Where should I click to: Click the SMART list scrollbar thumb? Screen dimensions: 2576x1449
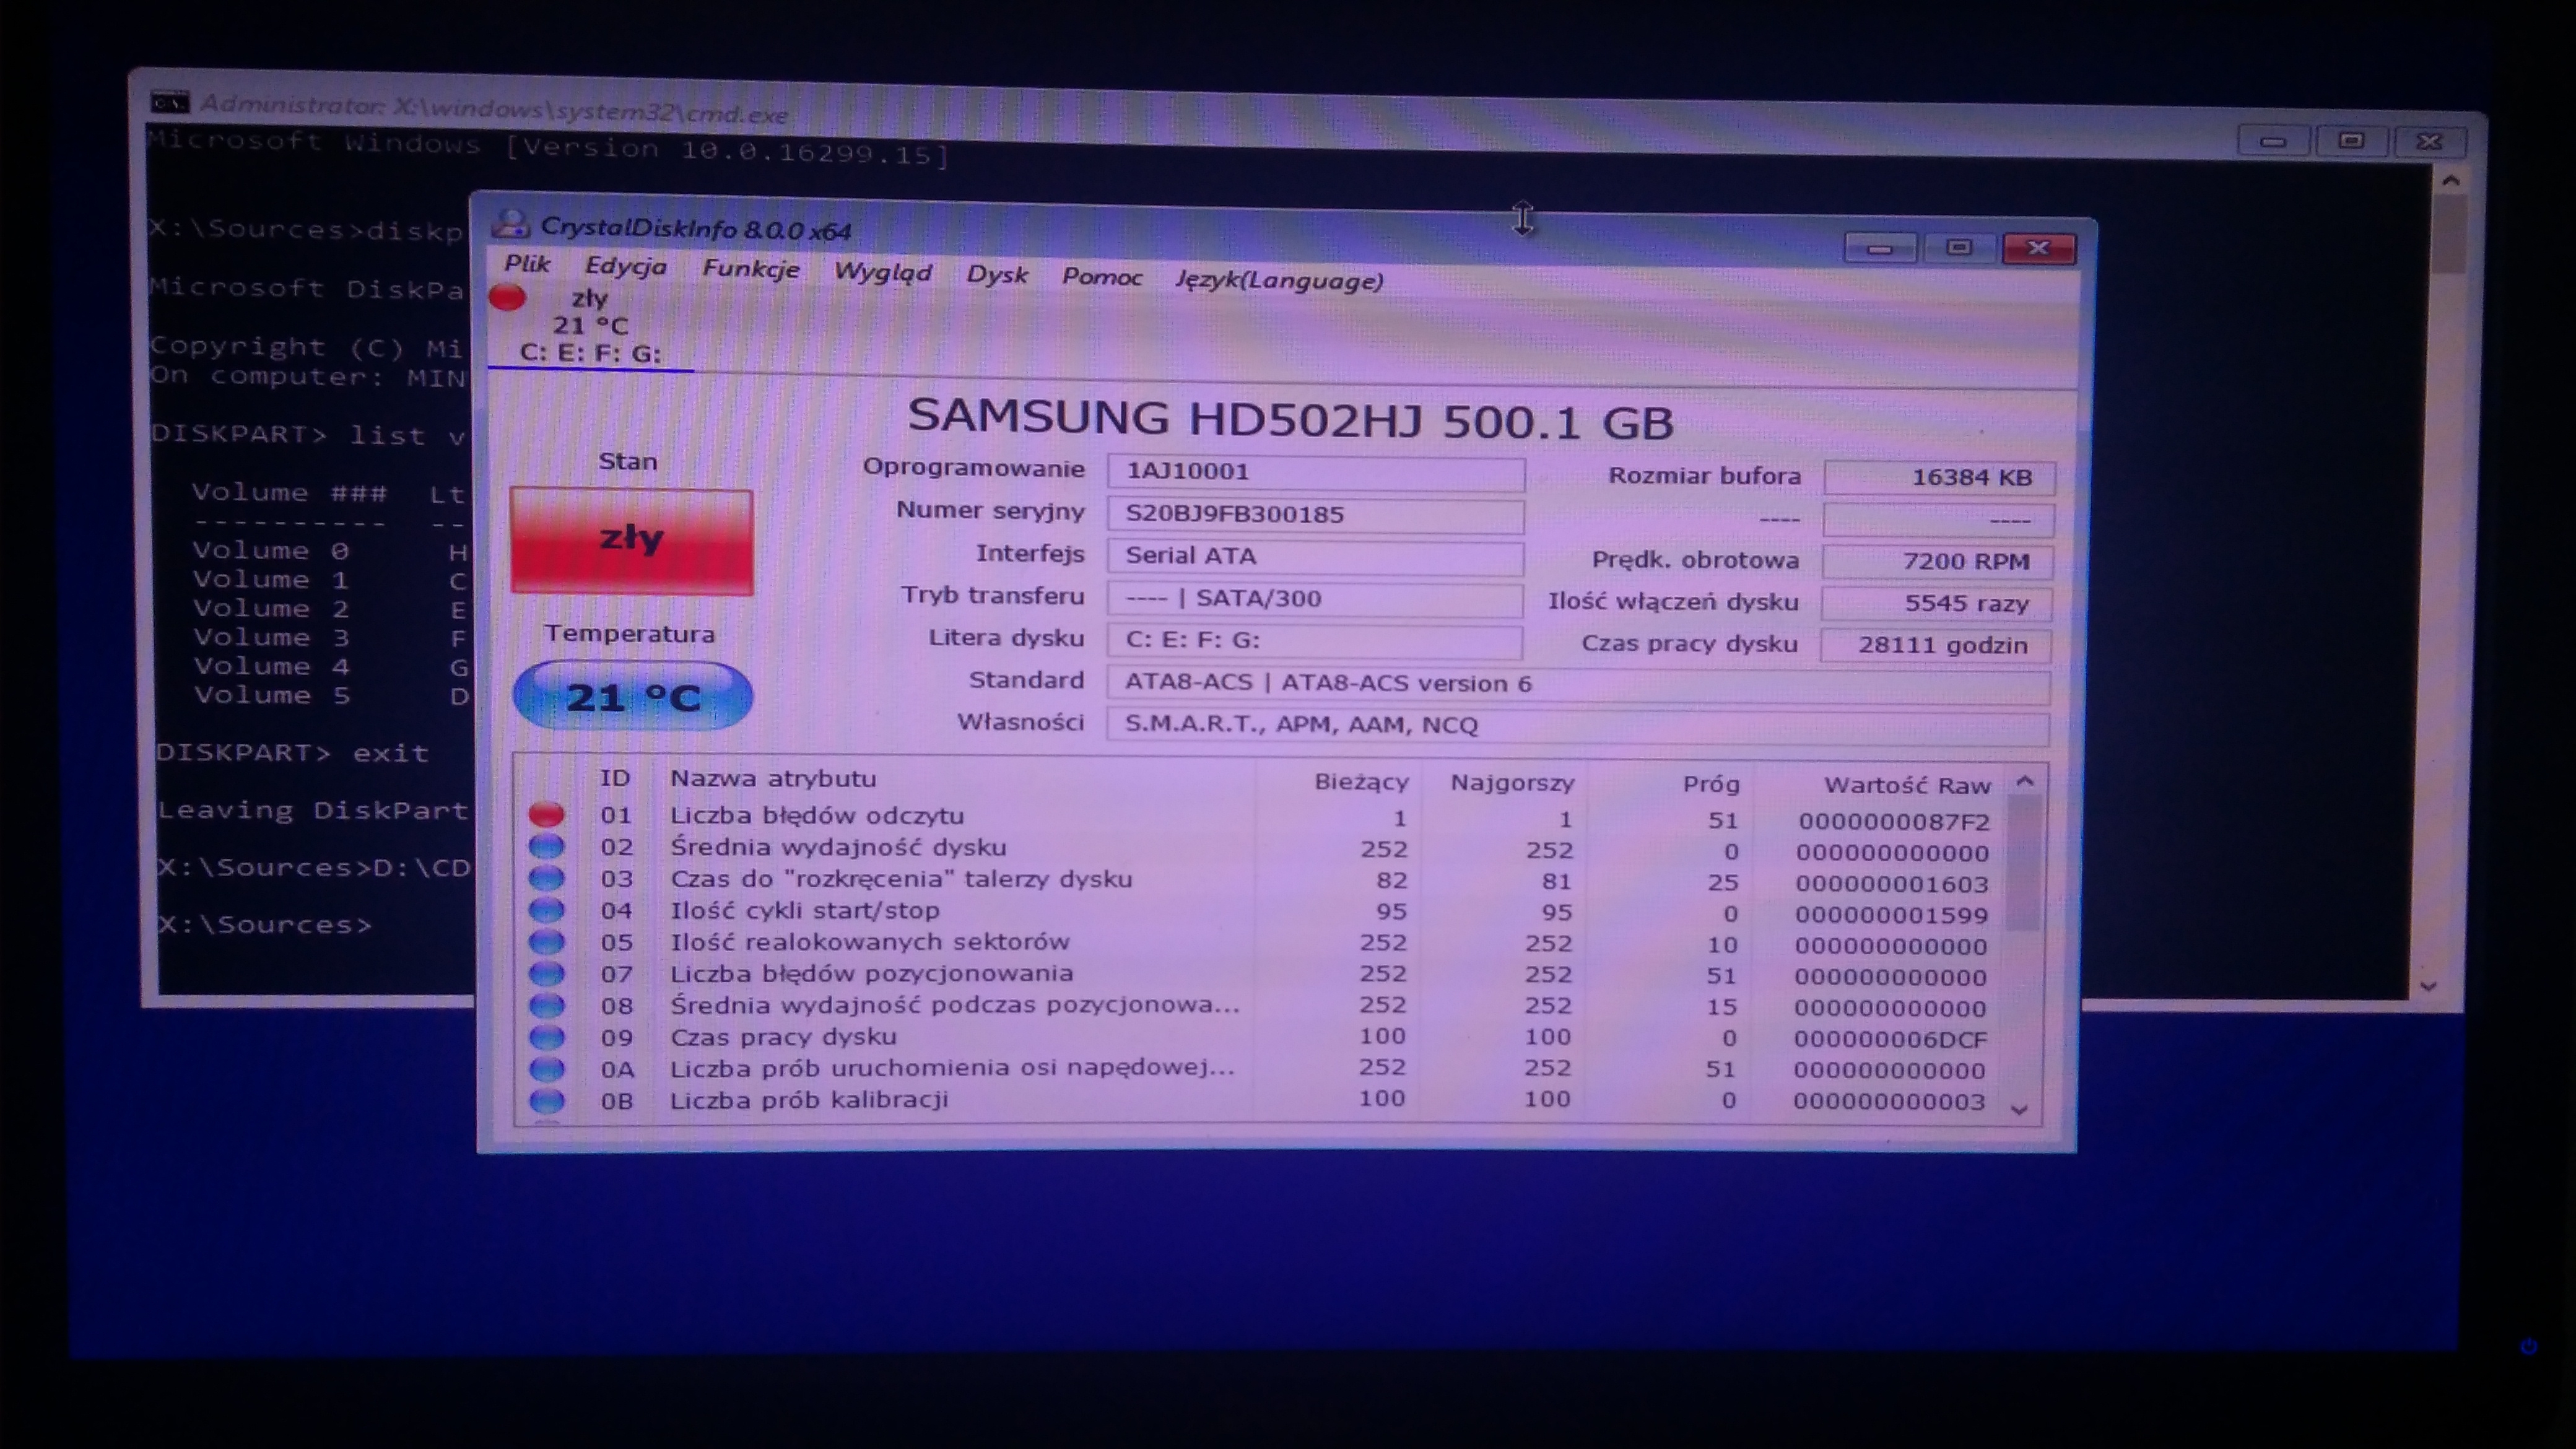pyautogui.click(x=2023, y=864)
